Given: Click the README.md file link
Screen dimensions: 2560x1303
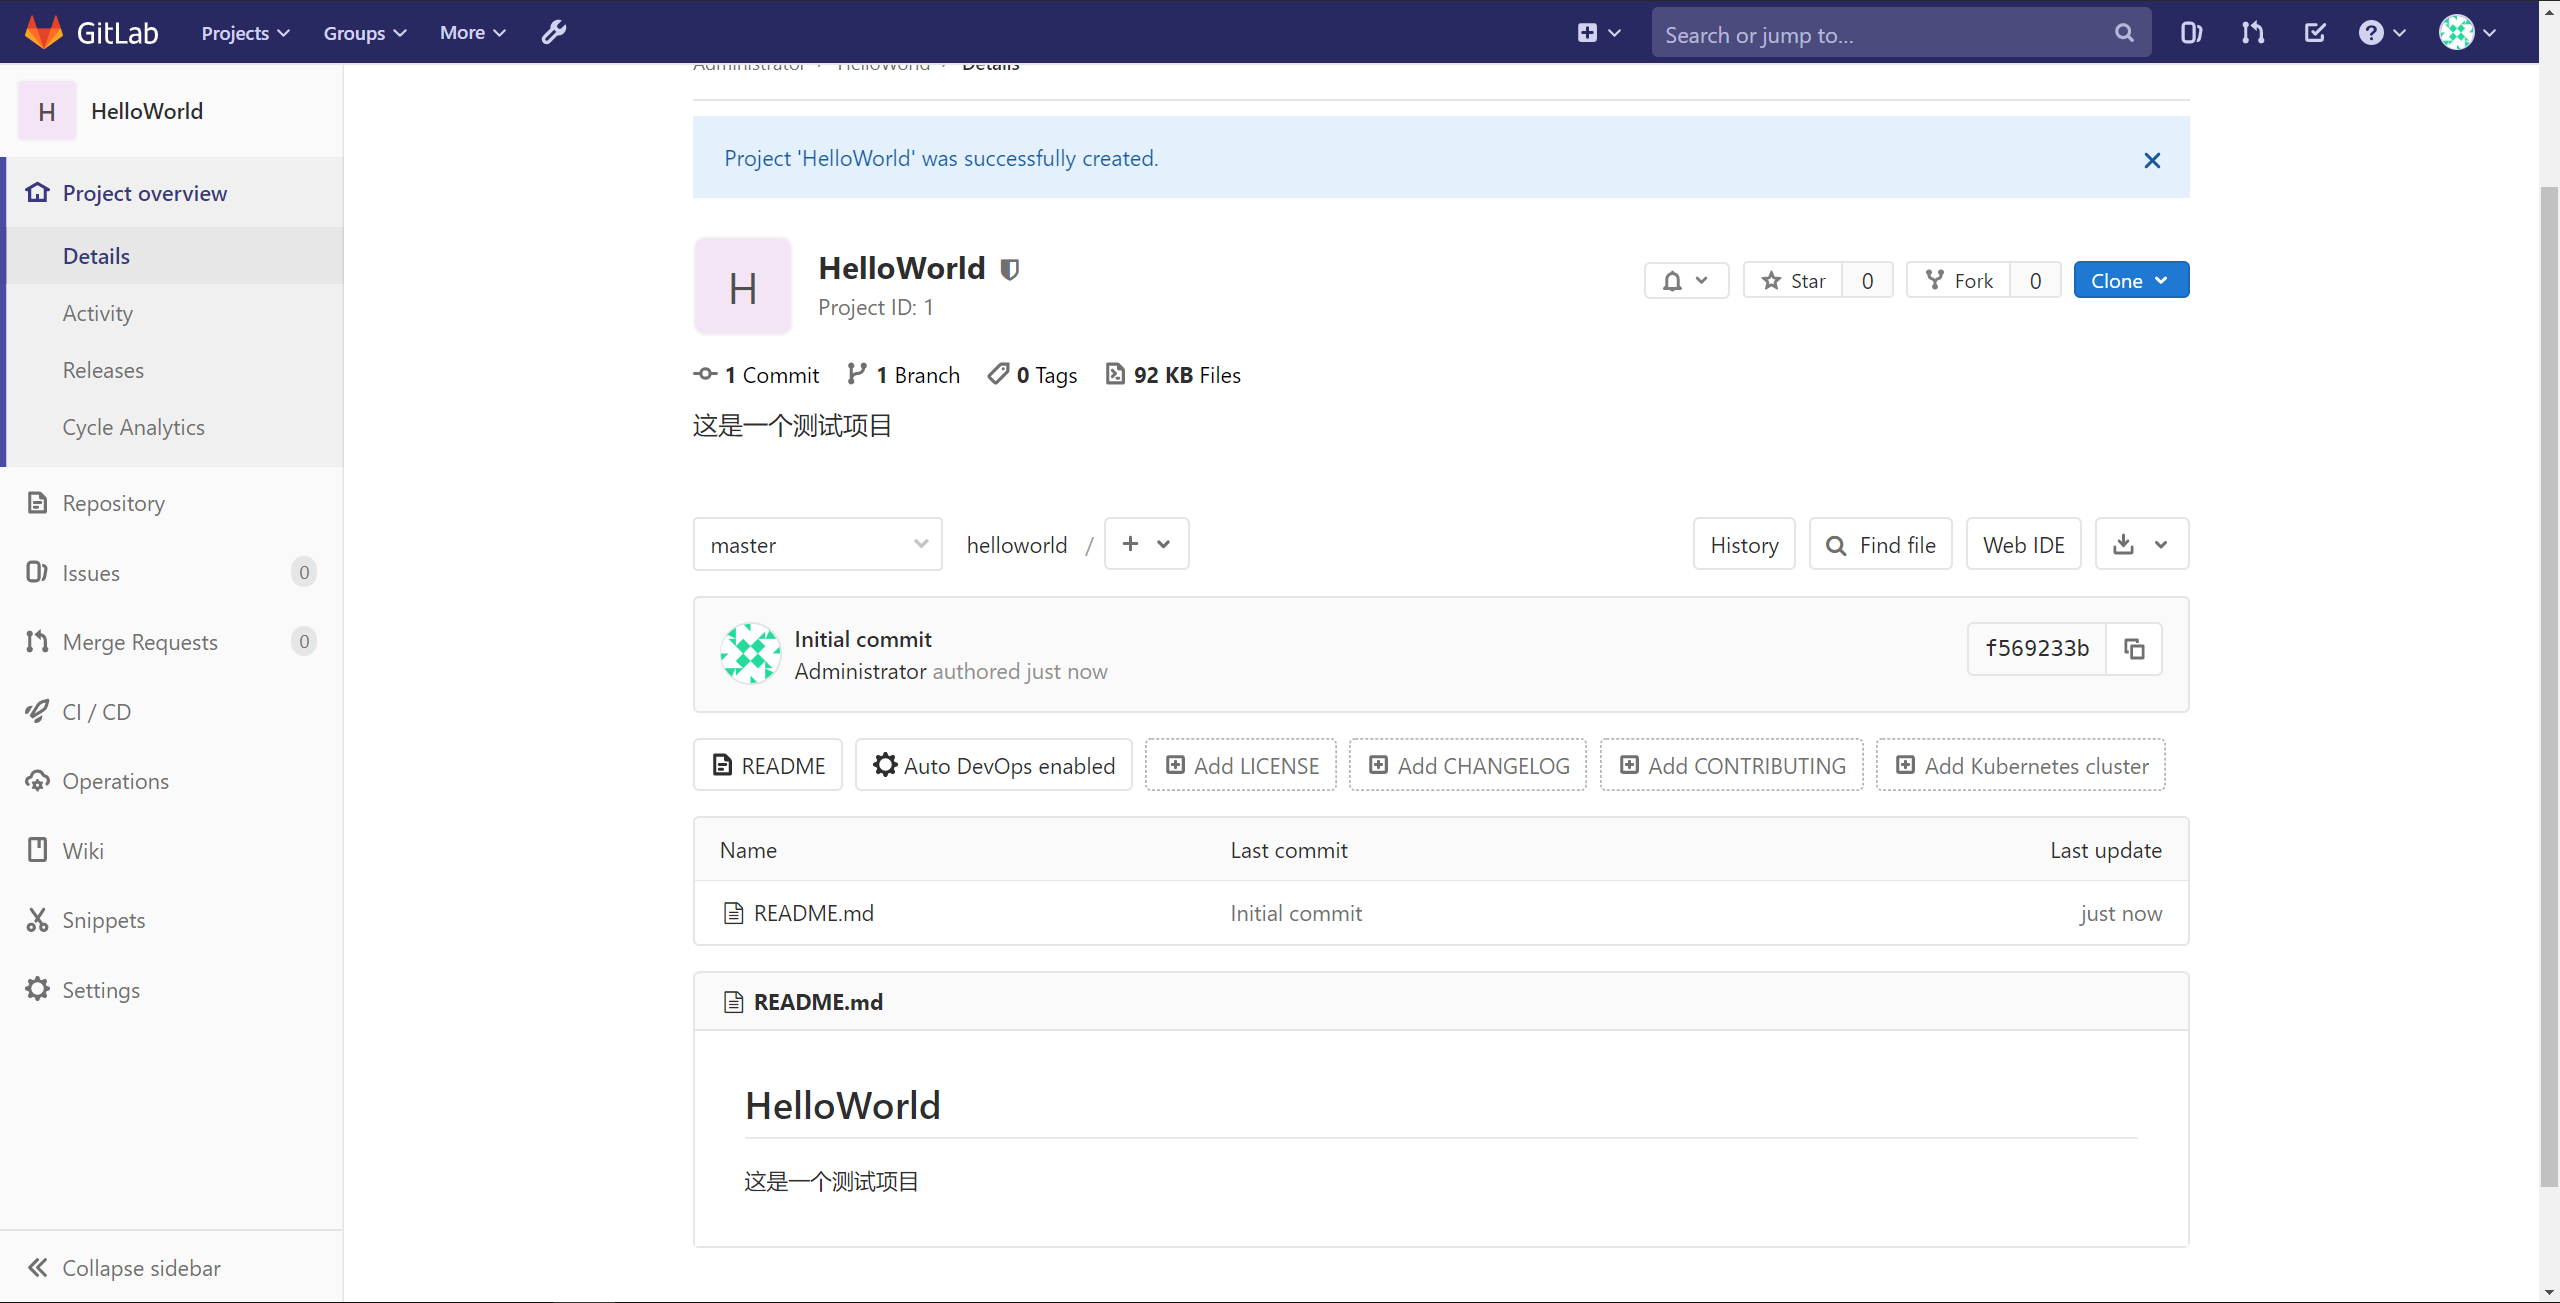Looking at the screenshot, I should click(814, 912).
